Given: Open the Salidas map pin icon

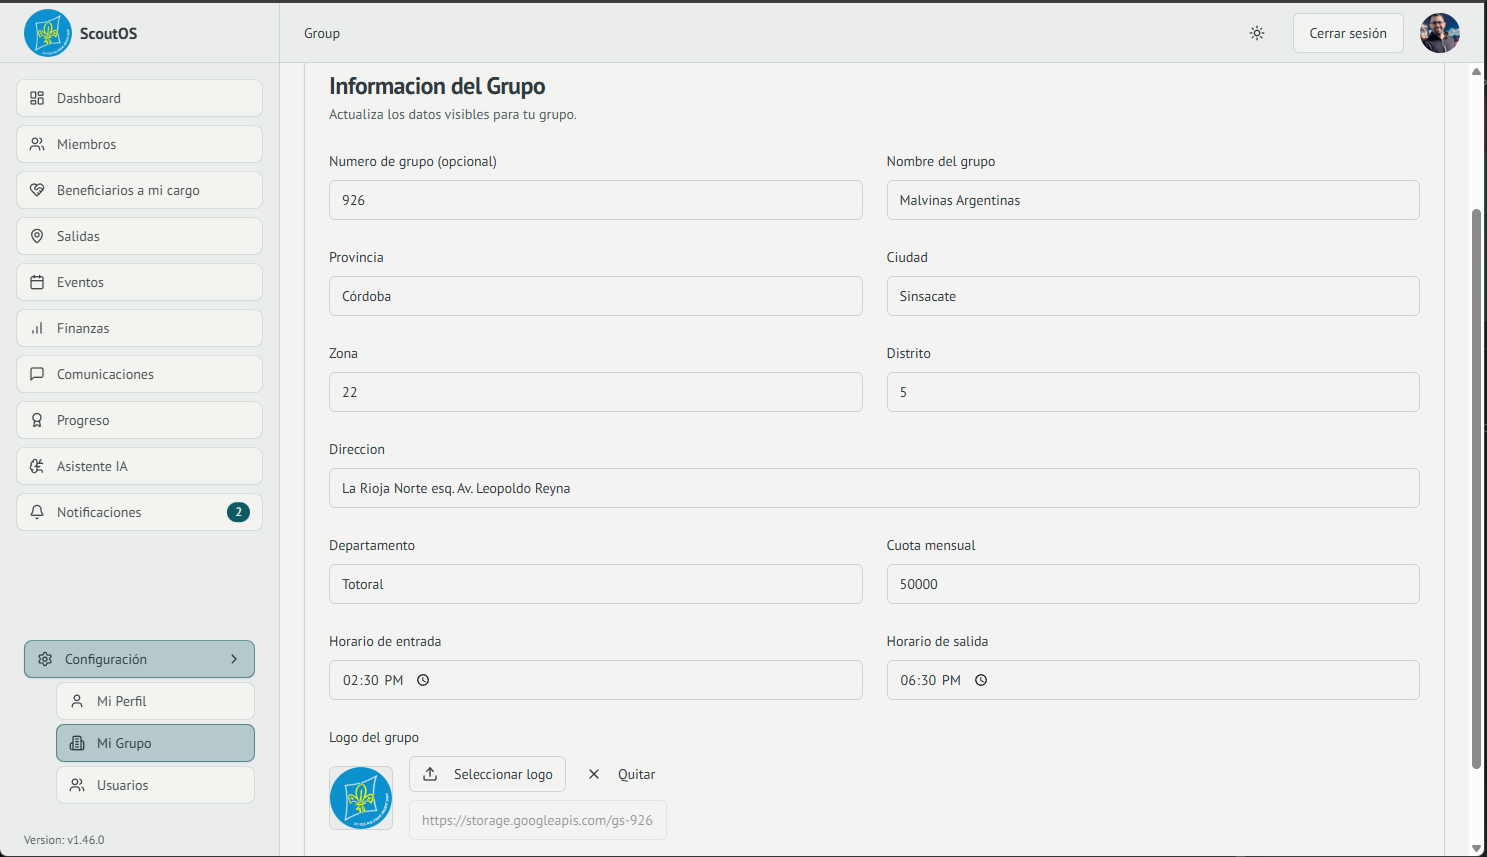Looking at the screenshot, I should [x=36, y=235].
